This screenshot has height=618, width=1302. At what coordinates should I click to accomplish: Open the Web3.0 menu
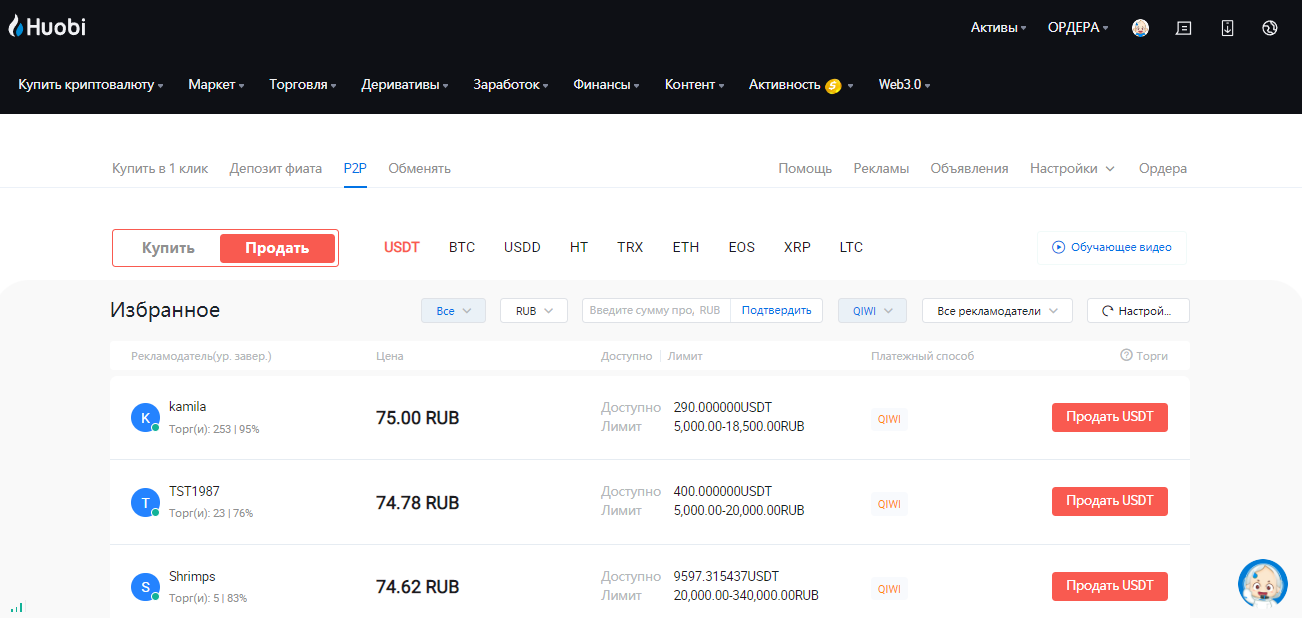905,85
